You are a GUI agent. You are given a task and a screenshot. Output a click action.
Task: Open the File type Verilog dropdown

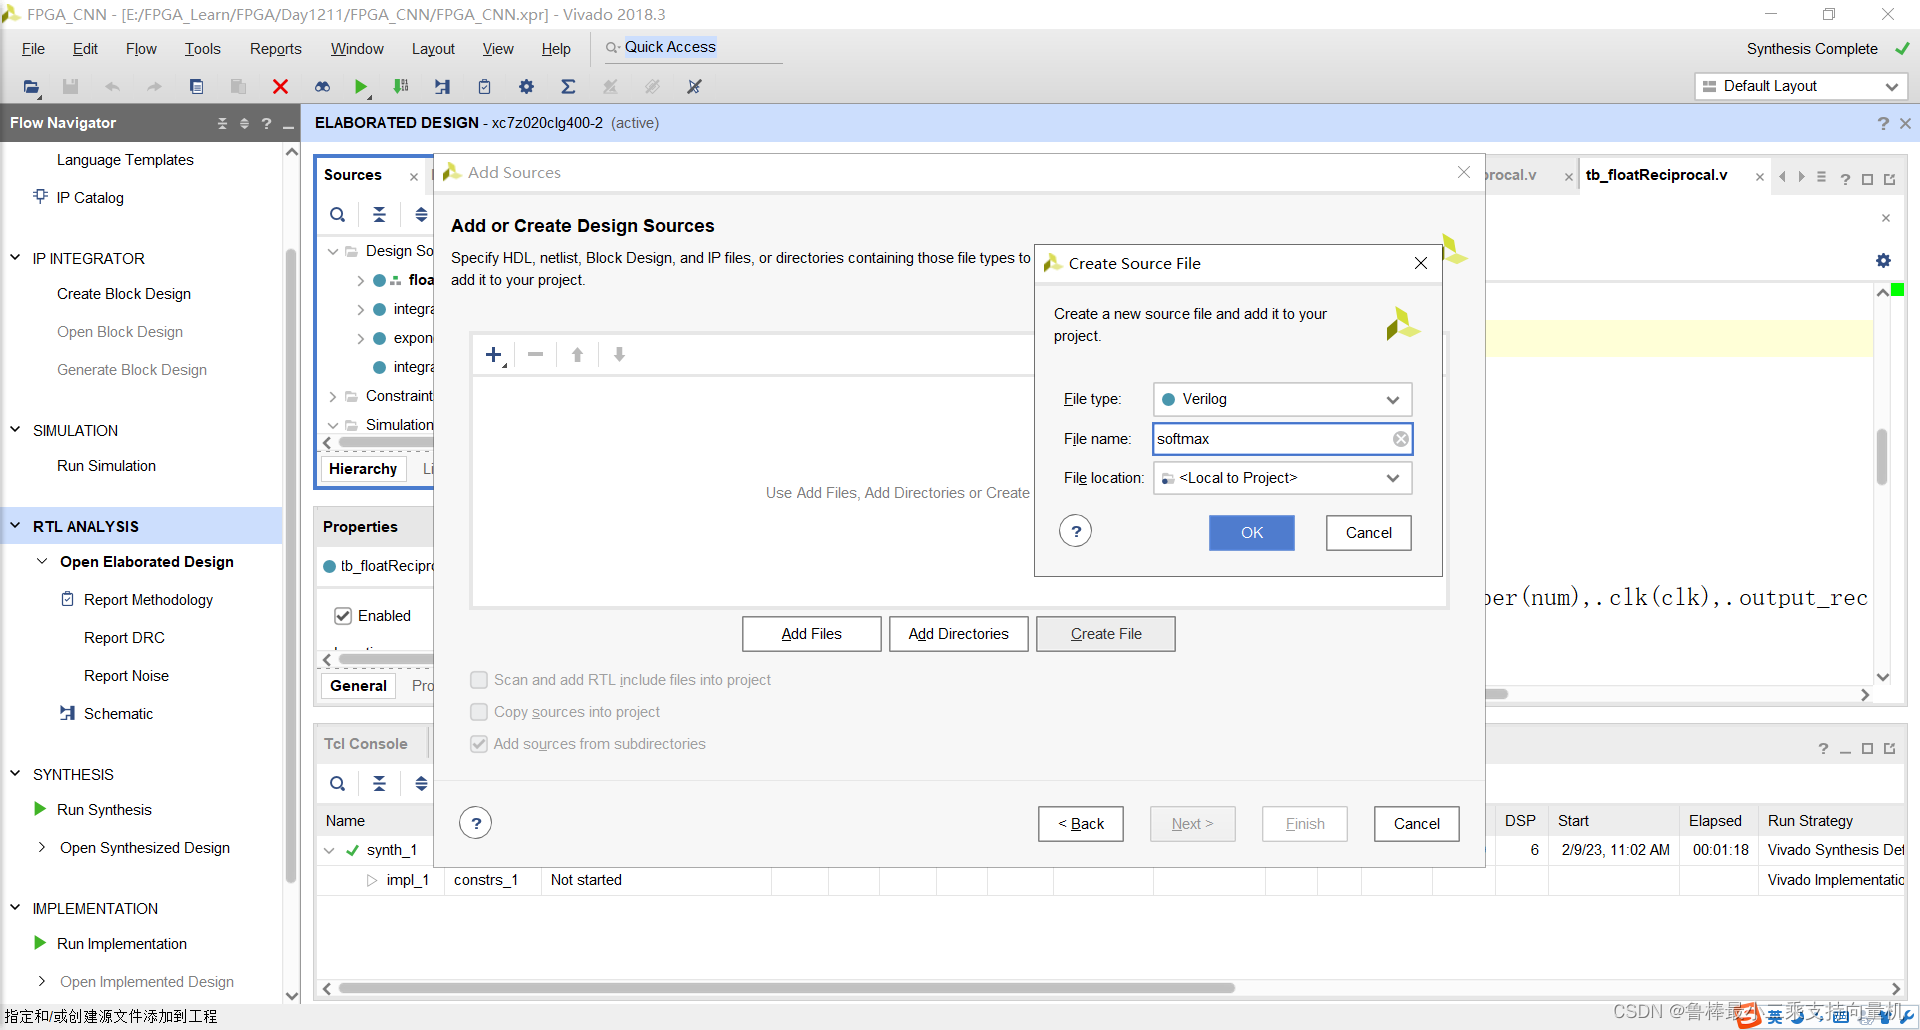click(1282, 399)
